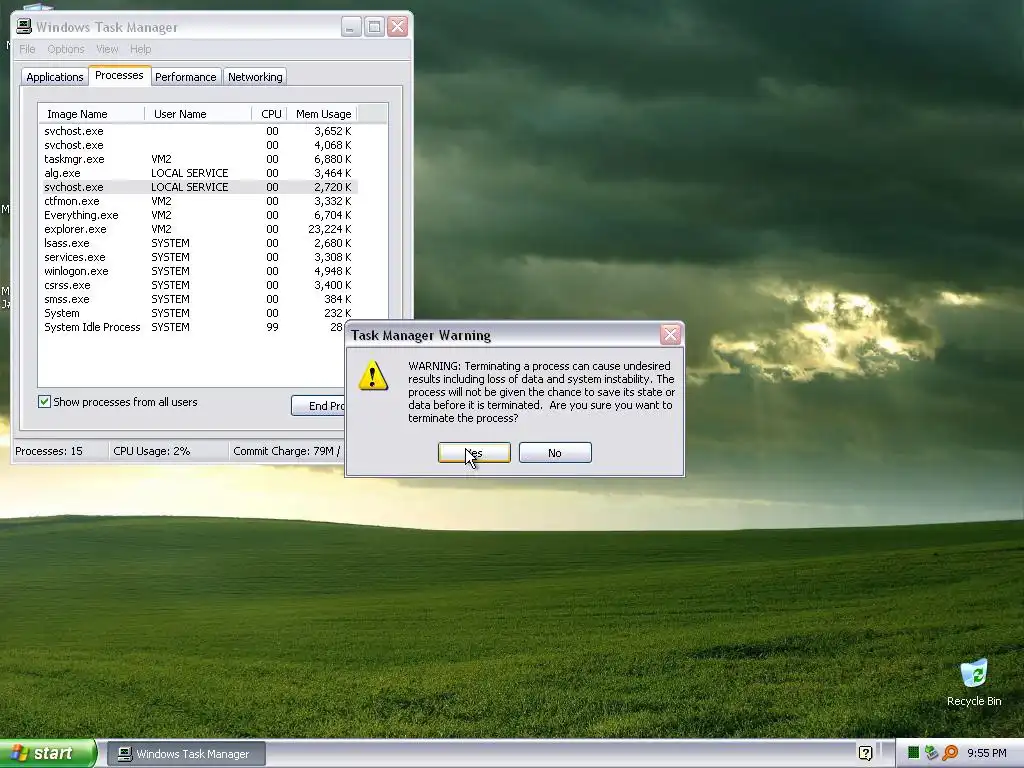
Task: Open the Help menu
Action: [x=140, y=49]
